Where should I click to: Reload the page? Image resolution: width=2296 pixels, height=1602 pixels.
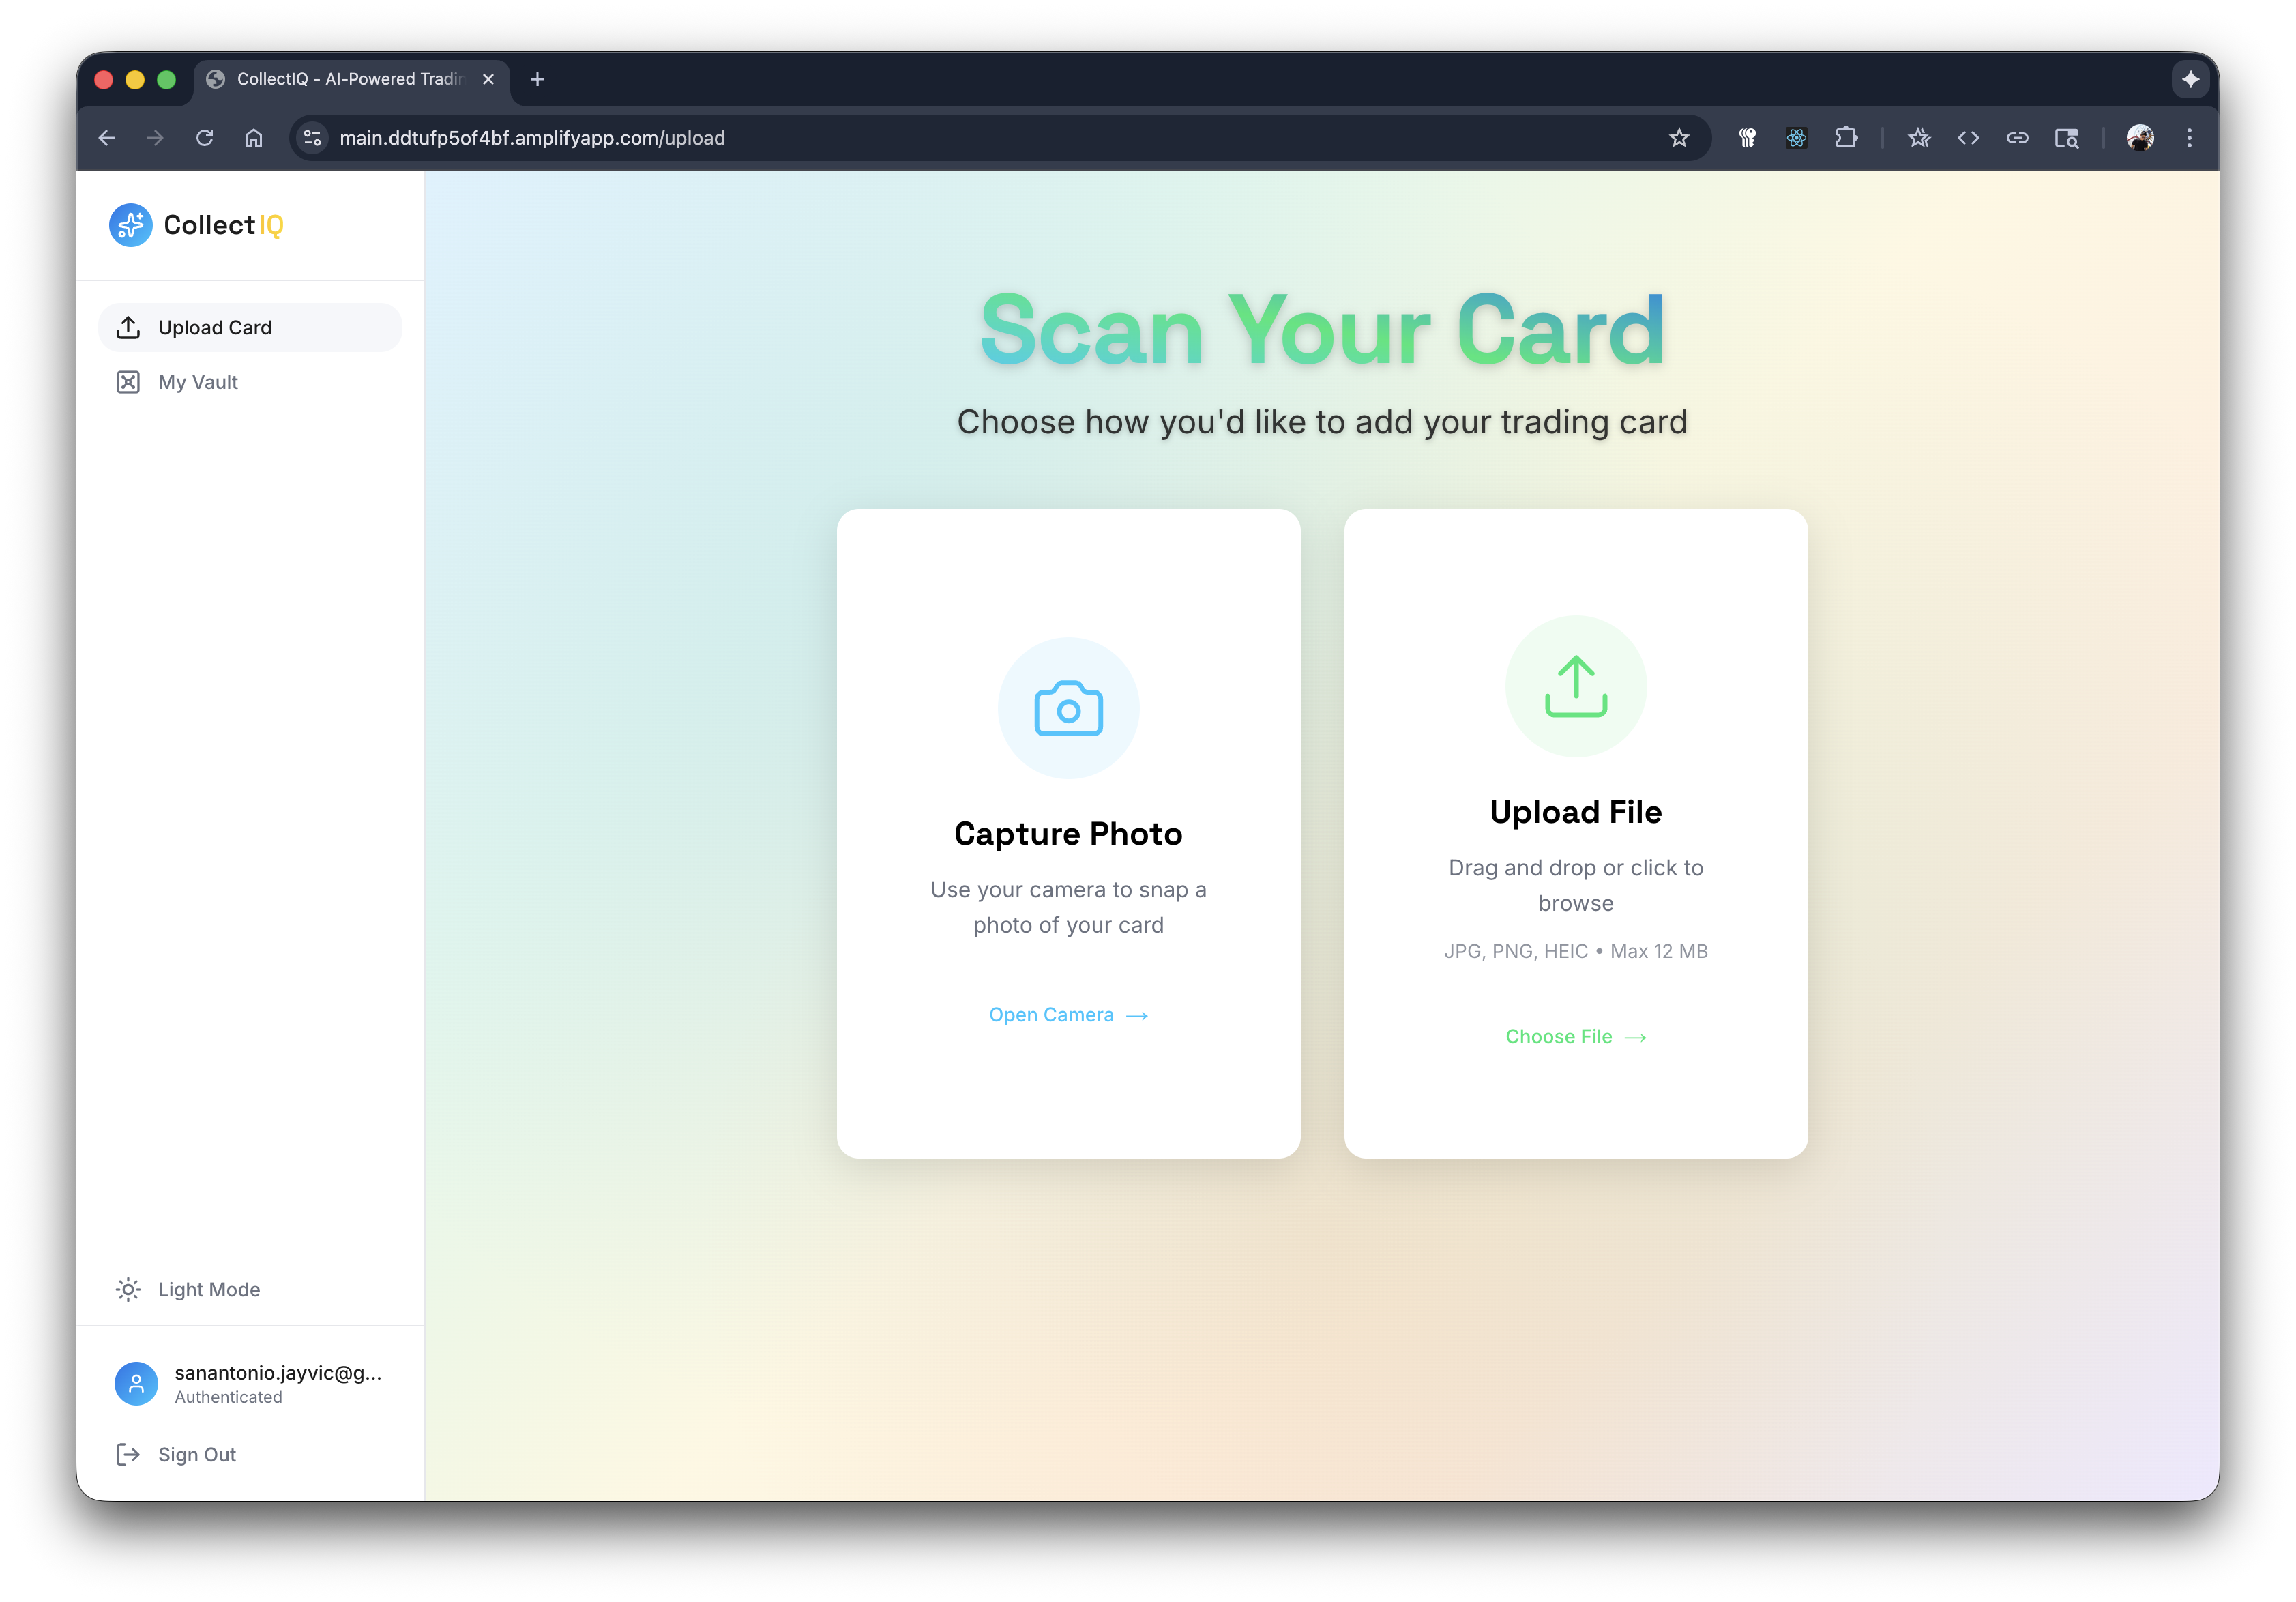[205, 138]
